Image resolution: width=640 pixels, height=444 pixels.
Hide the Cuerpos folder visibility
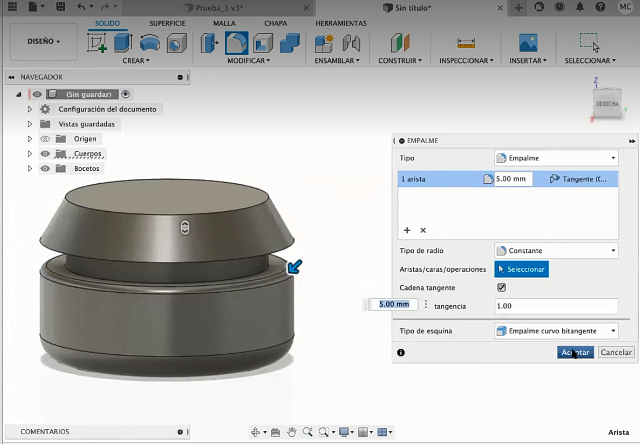point(45,154)
